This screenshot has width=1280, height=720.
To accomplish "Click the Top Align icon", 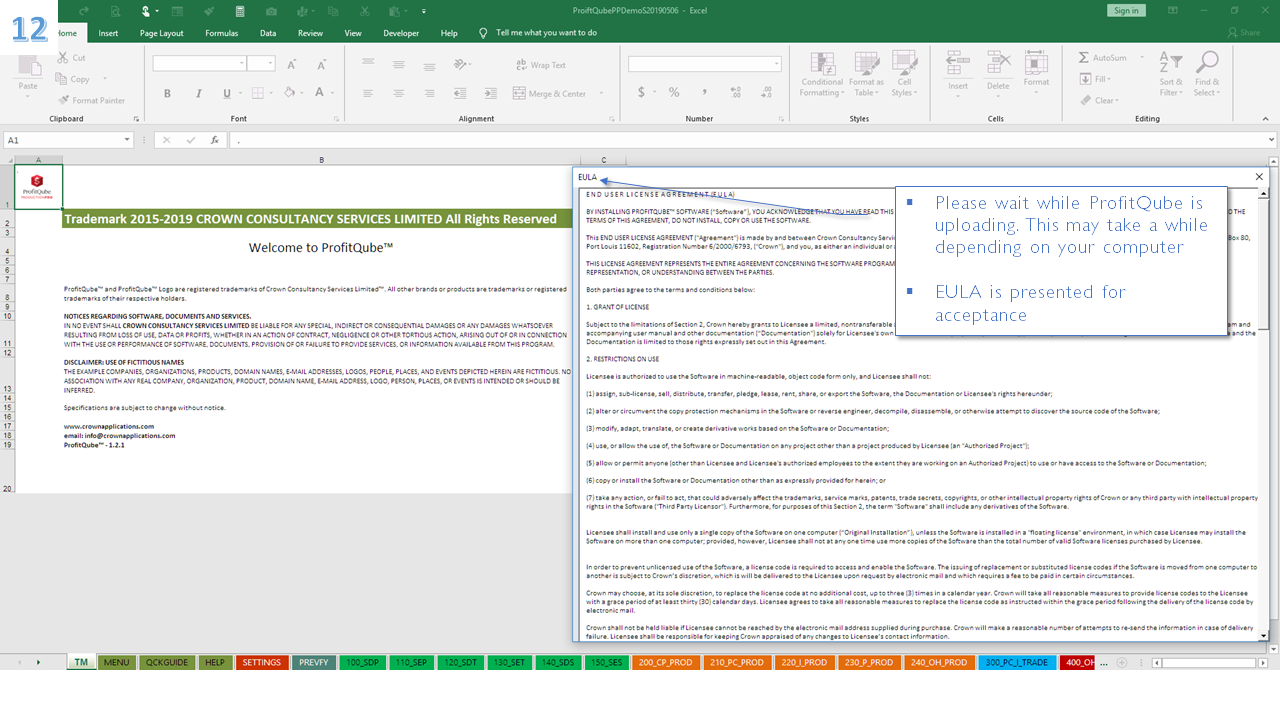I will 369,64.
